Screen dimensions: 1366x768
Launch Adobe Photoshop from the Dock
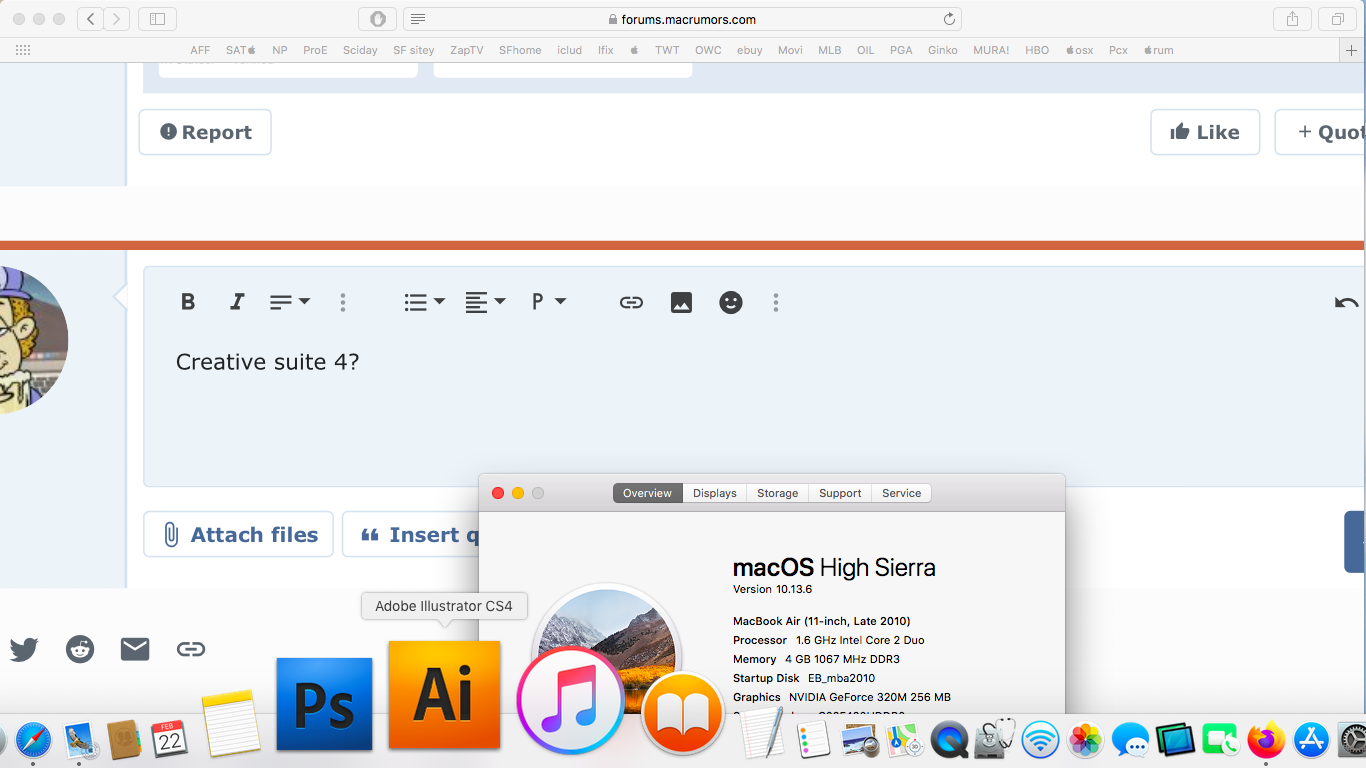click(324, 704)
